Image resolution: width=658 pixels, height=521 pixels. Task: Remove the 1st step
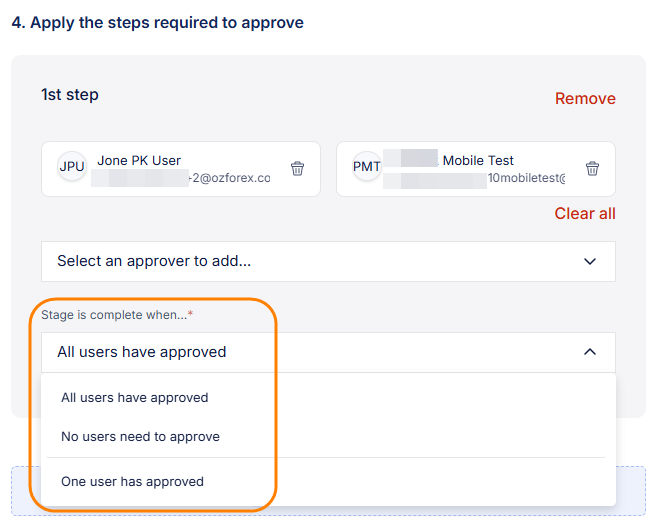point(585,99)
